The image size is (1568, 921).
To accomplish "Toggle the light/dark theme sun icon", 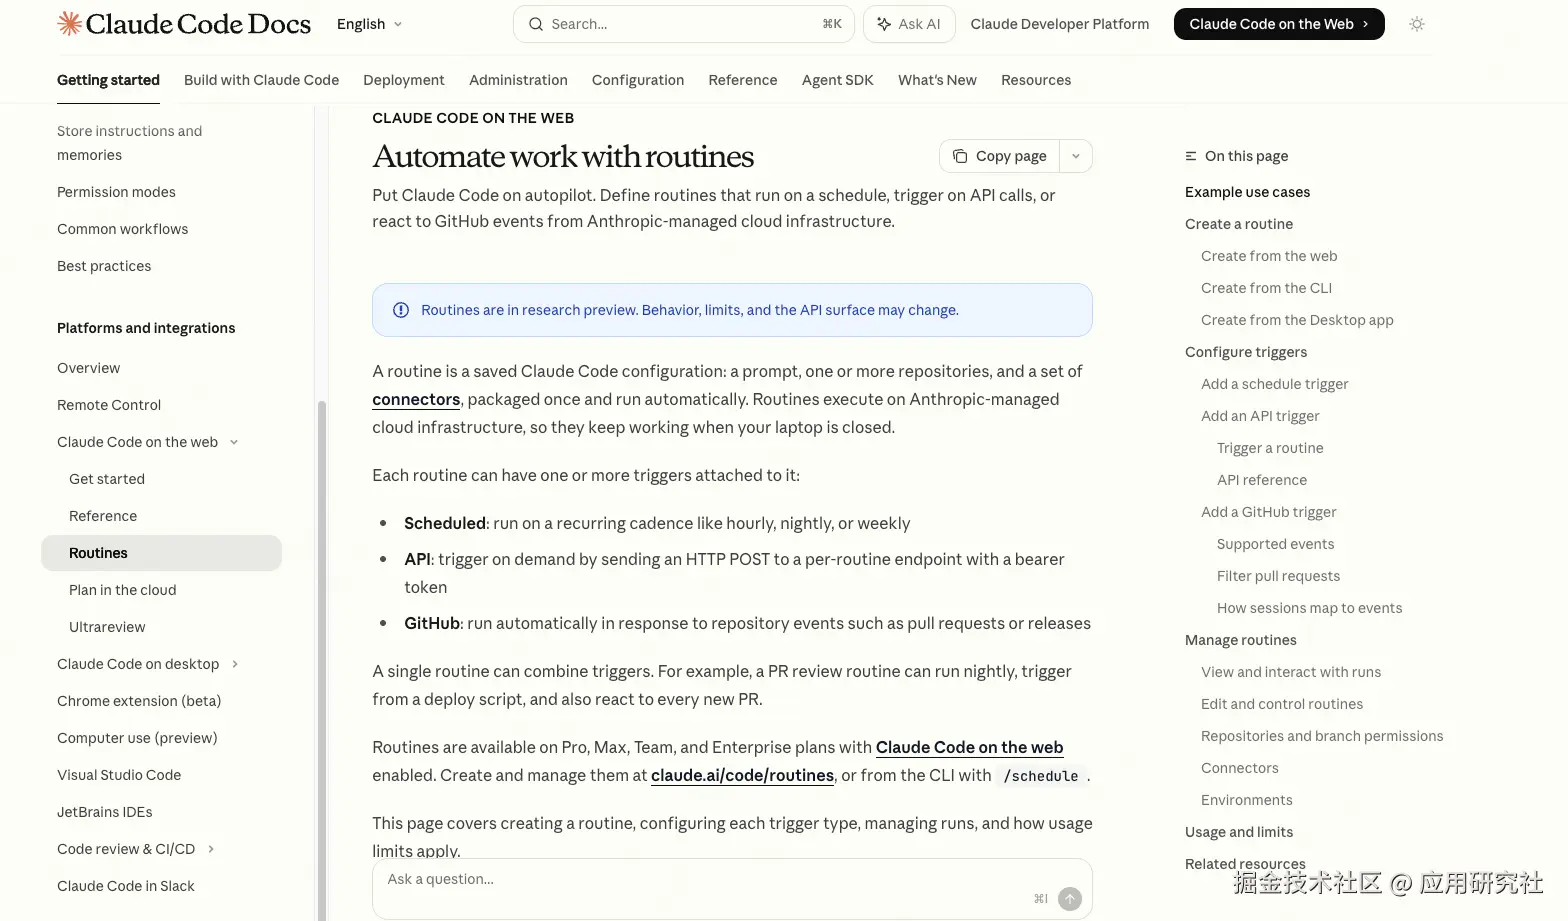I will point(1417,24).
